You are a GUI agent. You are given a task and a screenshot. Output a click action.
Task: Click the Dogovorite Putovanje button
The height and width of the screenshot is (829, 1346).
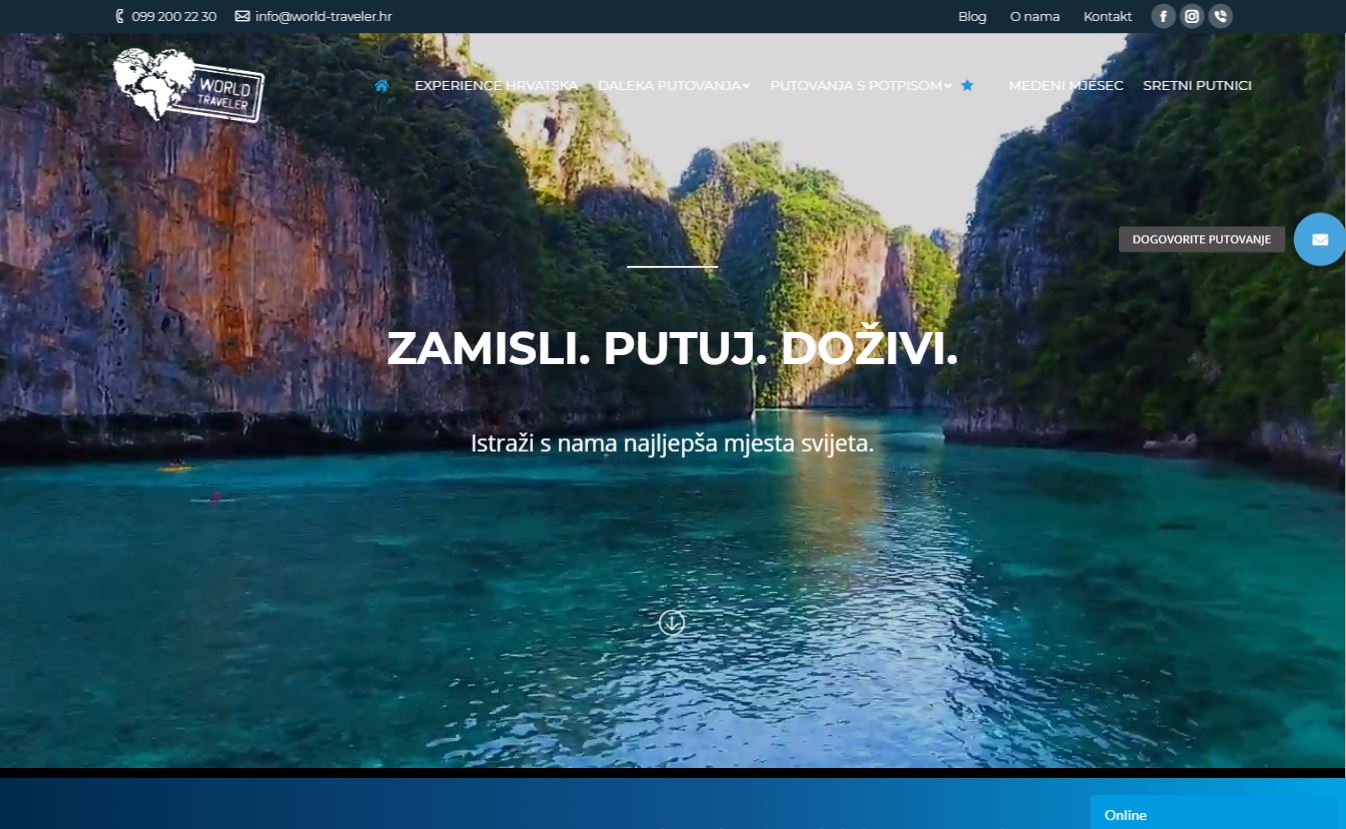[x=1202, y=239]
